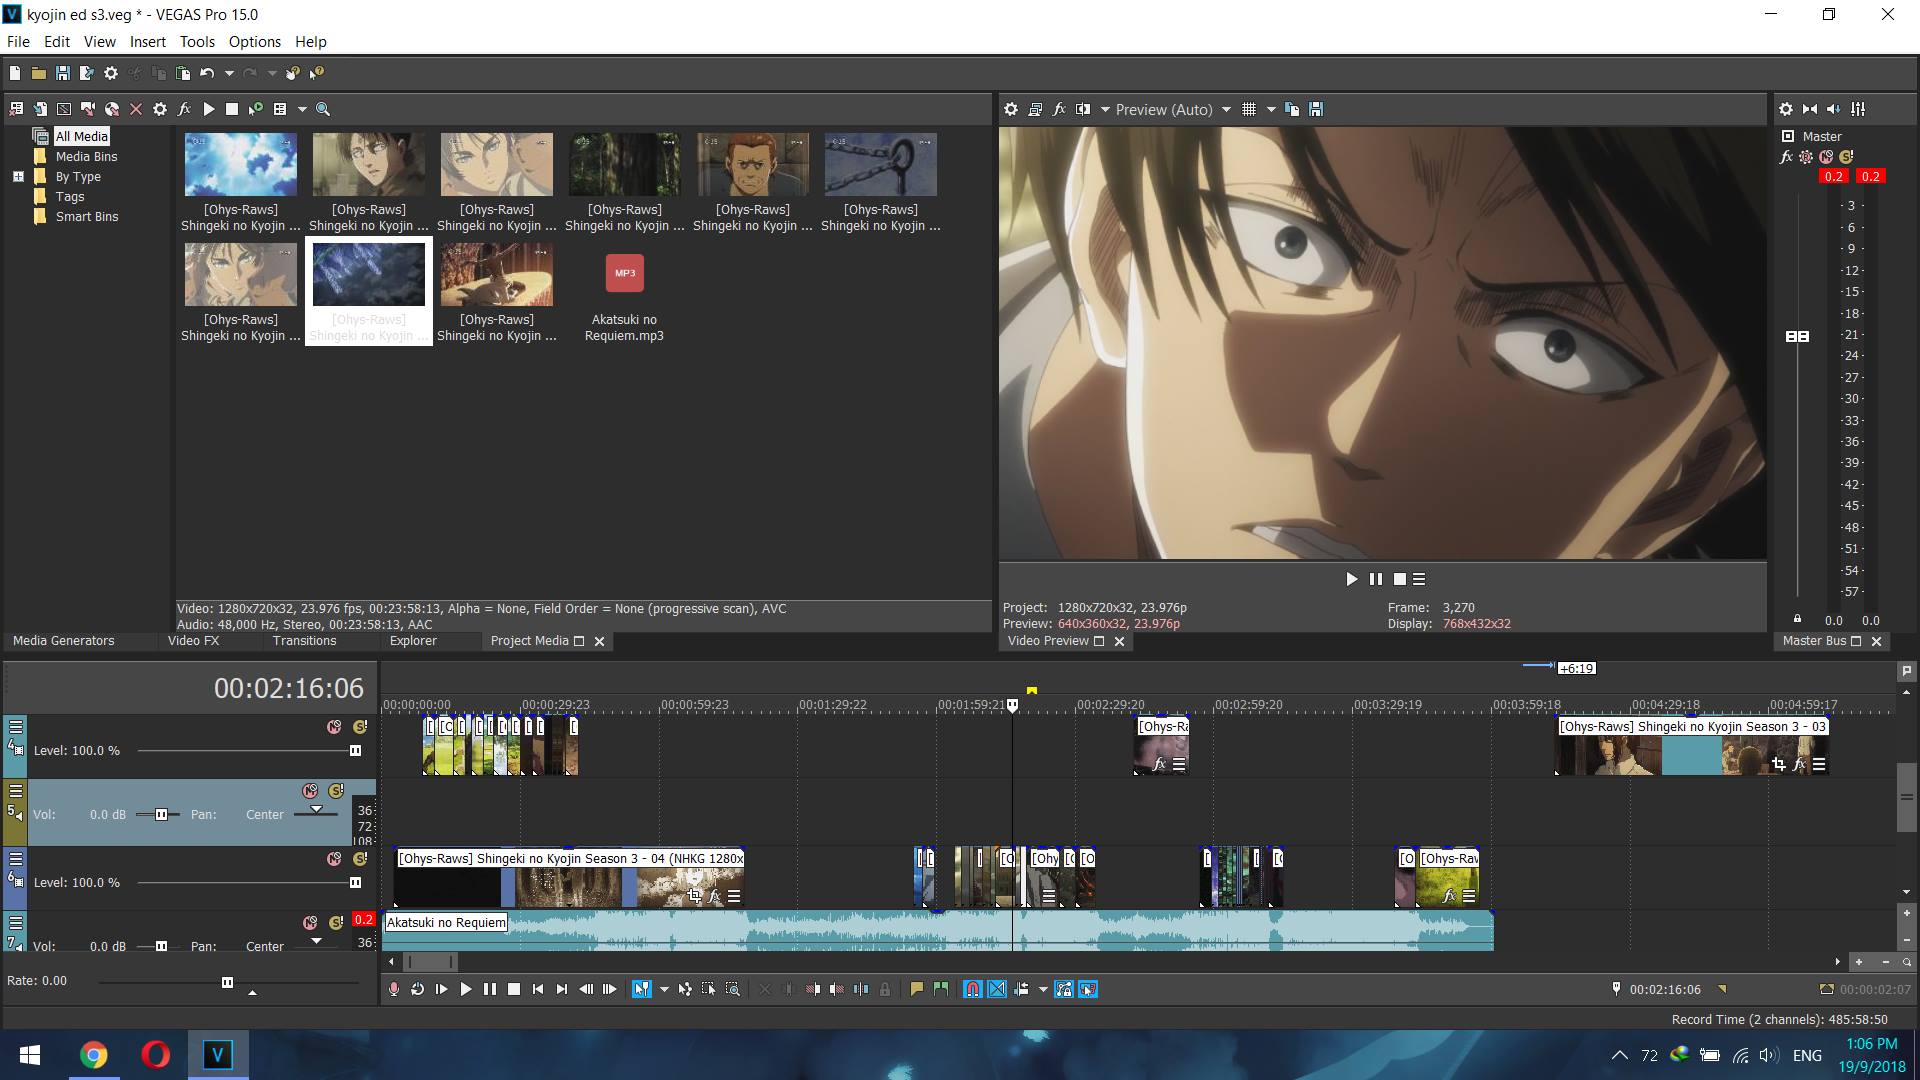Create a new project with the New icon
The width and height of the screenshot is (1920, 1080).
[x=15, y=73]
